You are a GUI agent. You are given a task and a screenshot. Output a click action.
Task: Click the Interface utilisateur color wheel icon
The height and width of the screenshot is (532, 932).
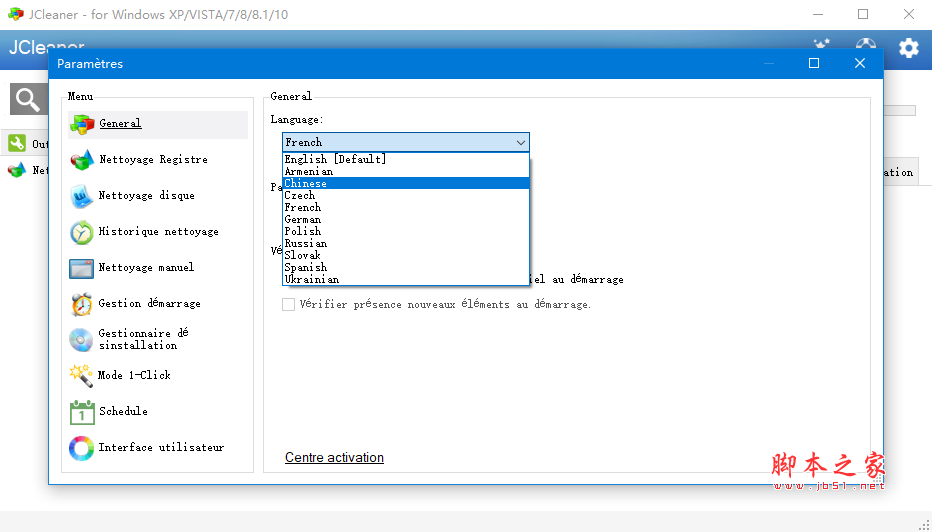(82, 448)
